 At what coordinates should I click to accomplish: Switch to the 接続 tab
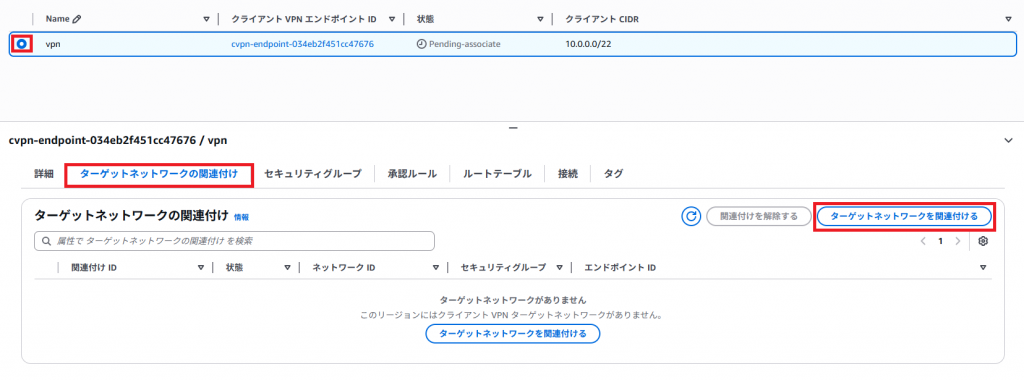click(568, 174)
